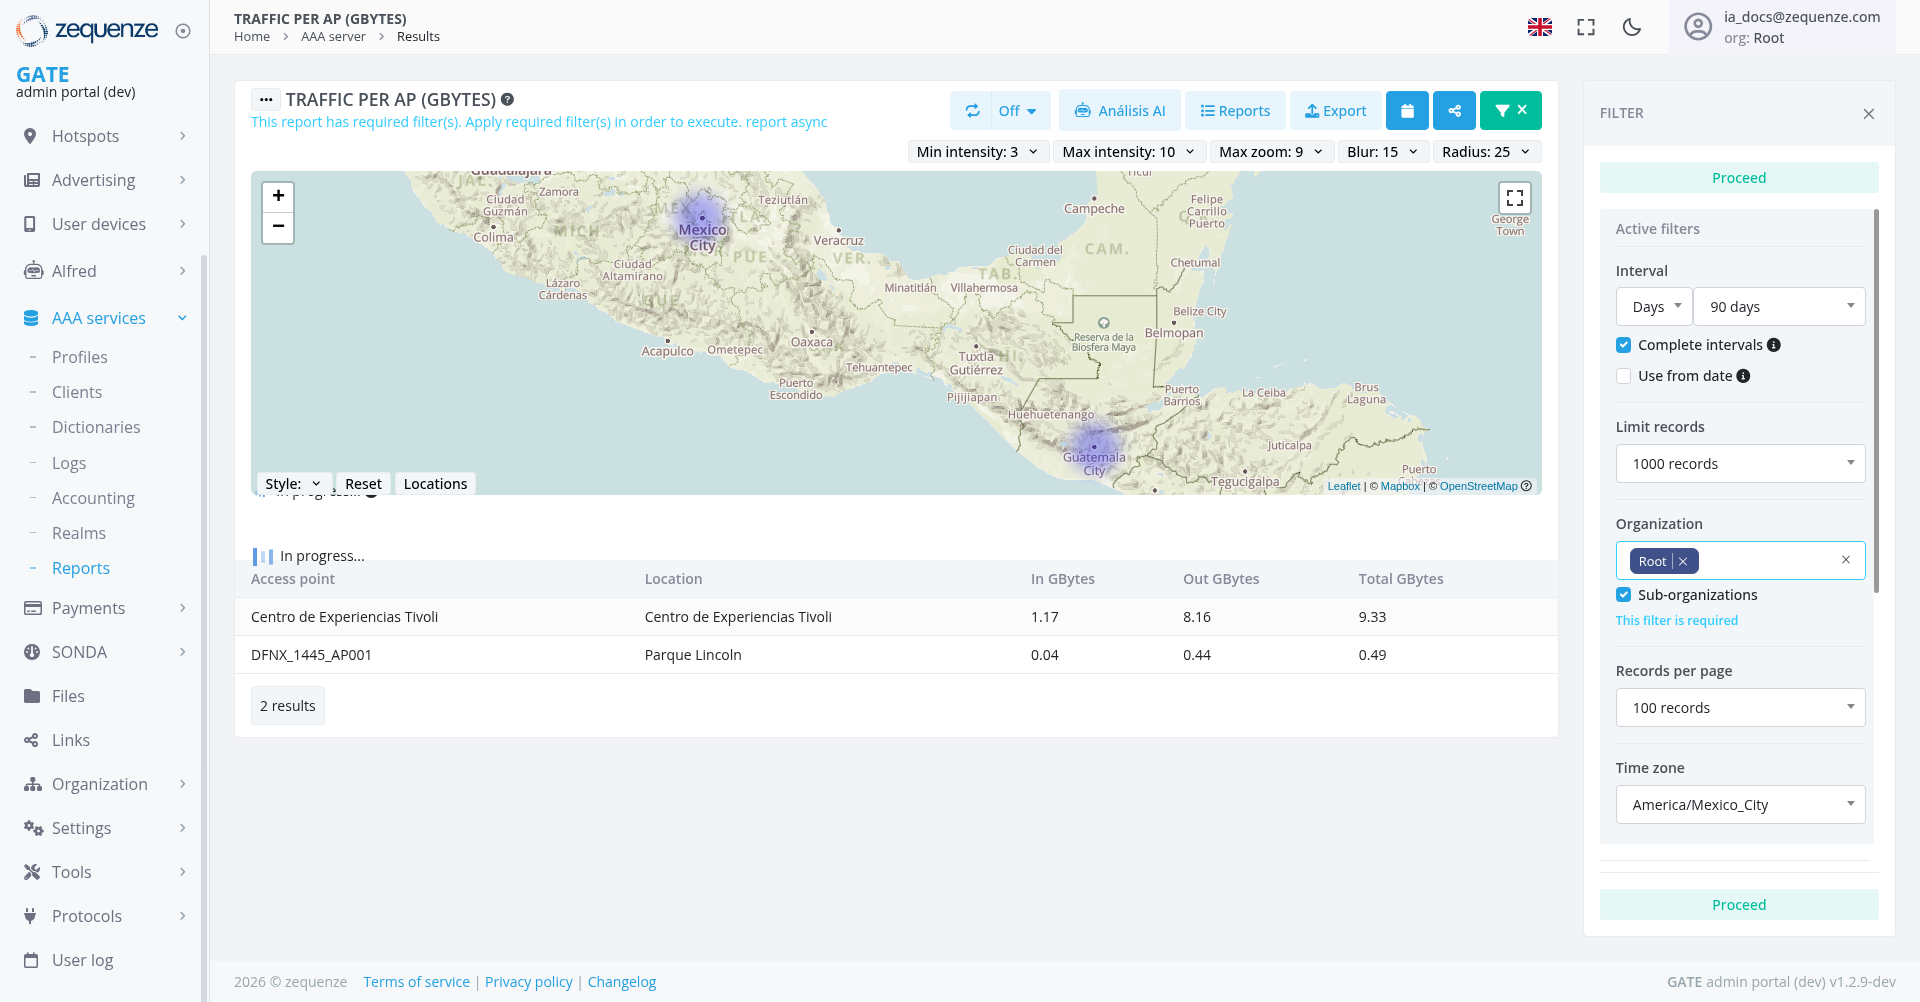Open the map Style dropdown

(294, 484)
